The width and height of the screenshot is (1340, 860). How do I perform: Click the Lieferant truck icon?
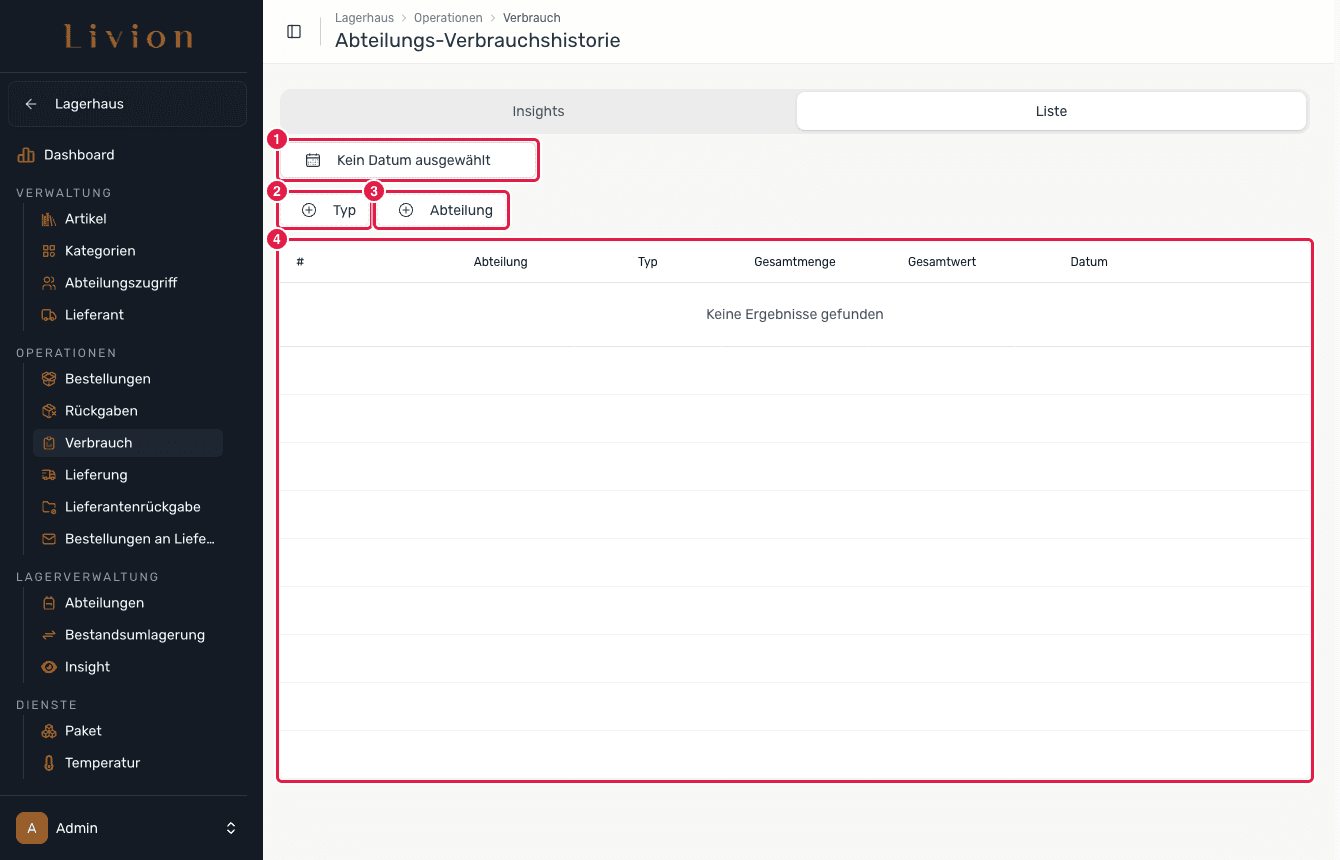[49, 315]
